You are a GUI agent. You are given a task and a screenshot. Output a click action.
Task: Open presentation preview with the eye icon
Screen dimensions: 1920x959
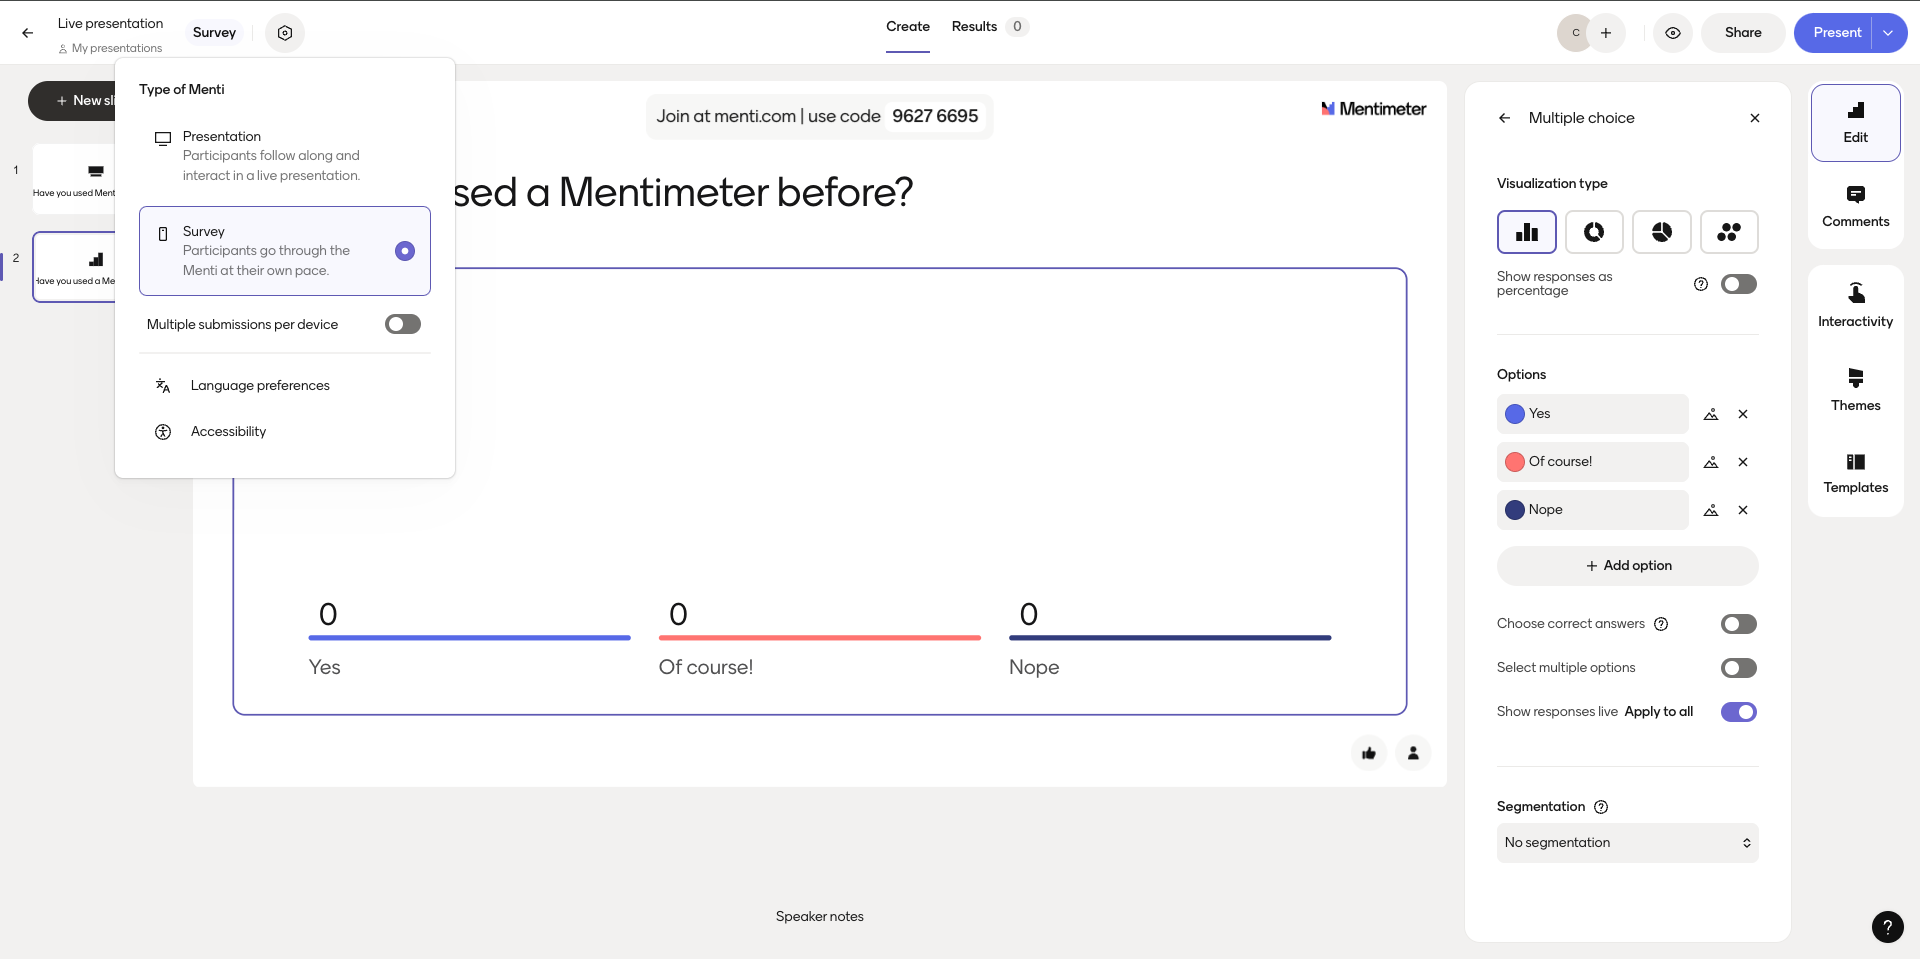coord(1672,32)
